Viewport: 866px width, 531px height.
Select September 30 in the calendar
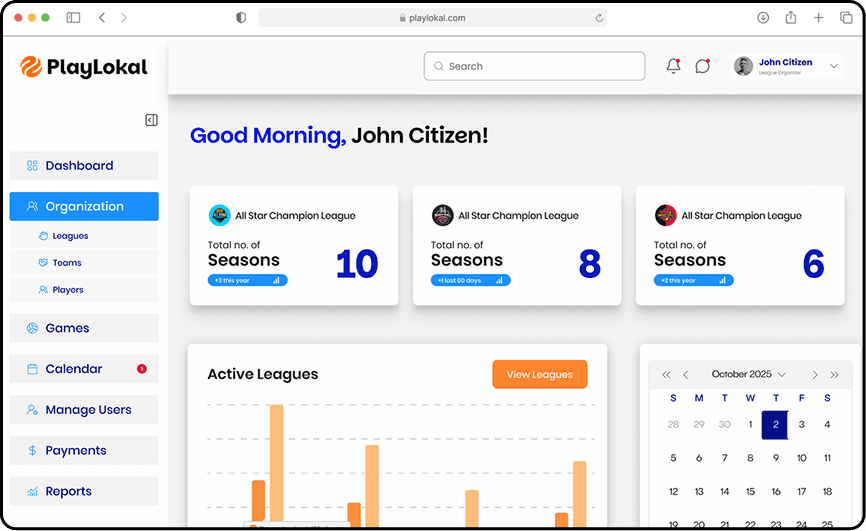[x=724, y=424]
